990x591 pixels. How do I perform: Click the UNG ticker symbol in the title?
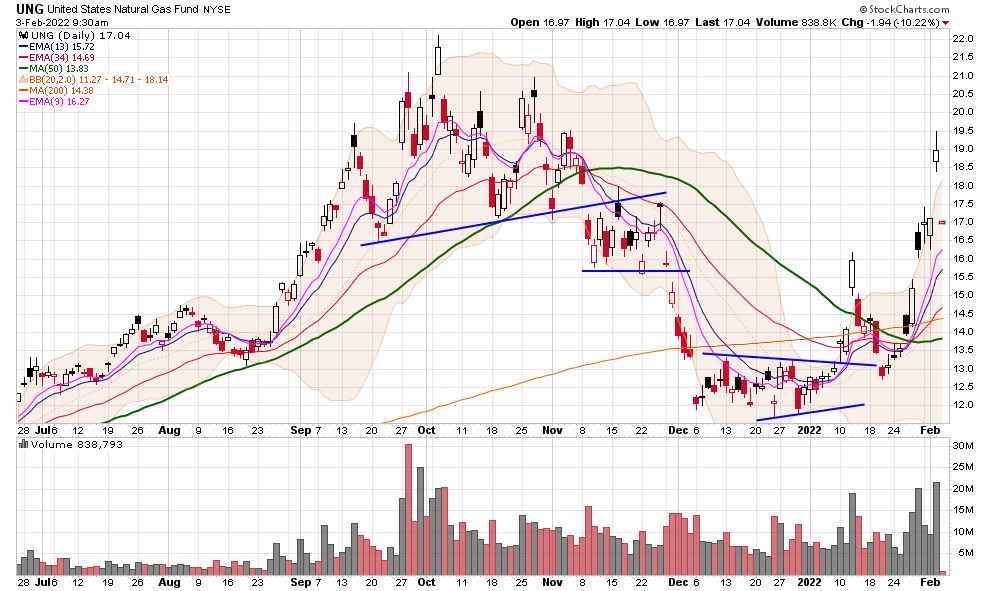coord(29,9)
